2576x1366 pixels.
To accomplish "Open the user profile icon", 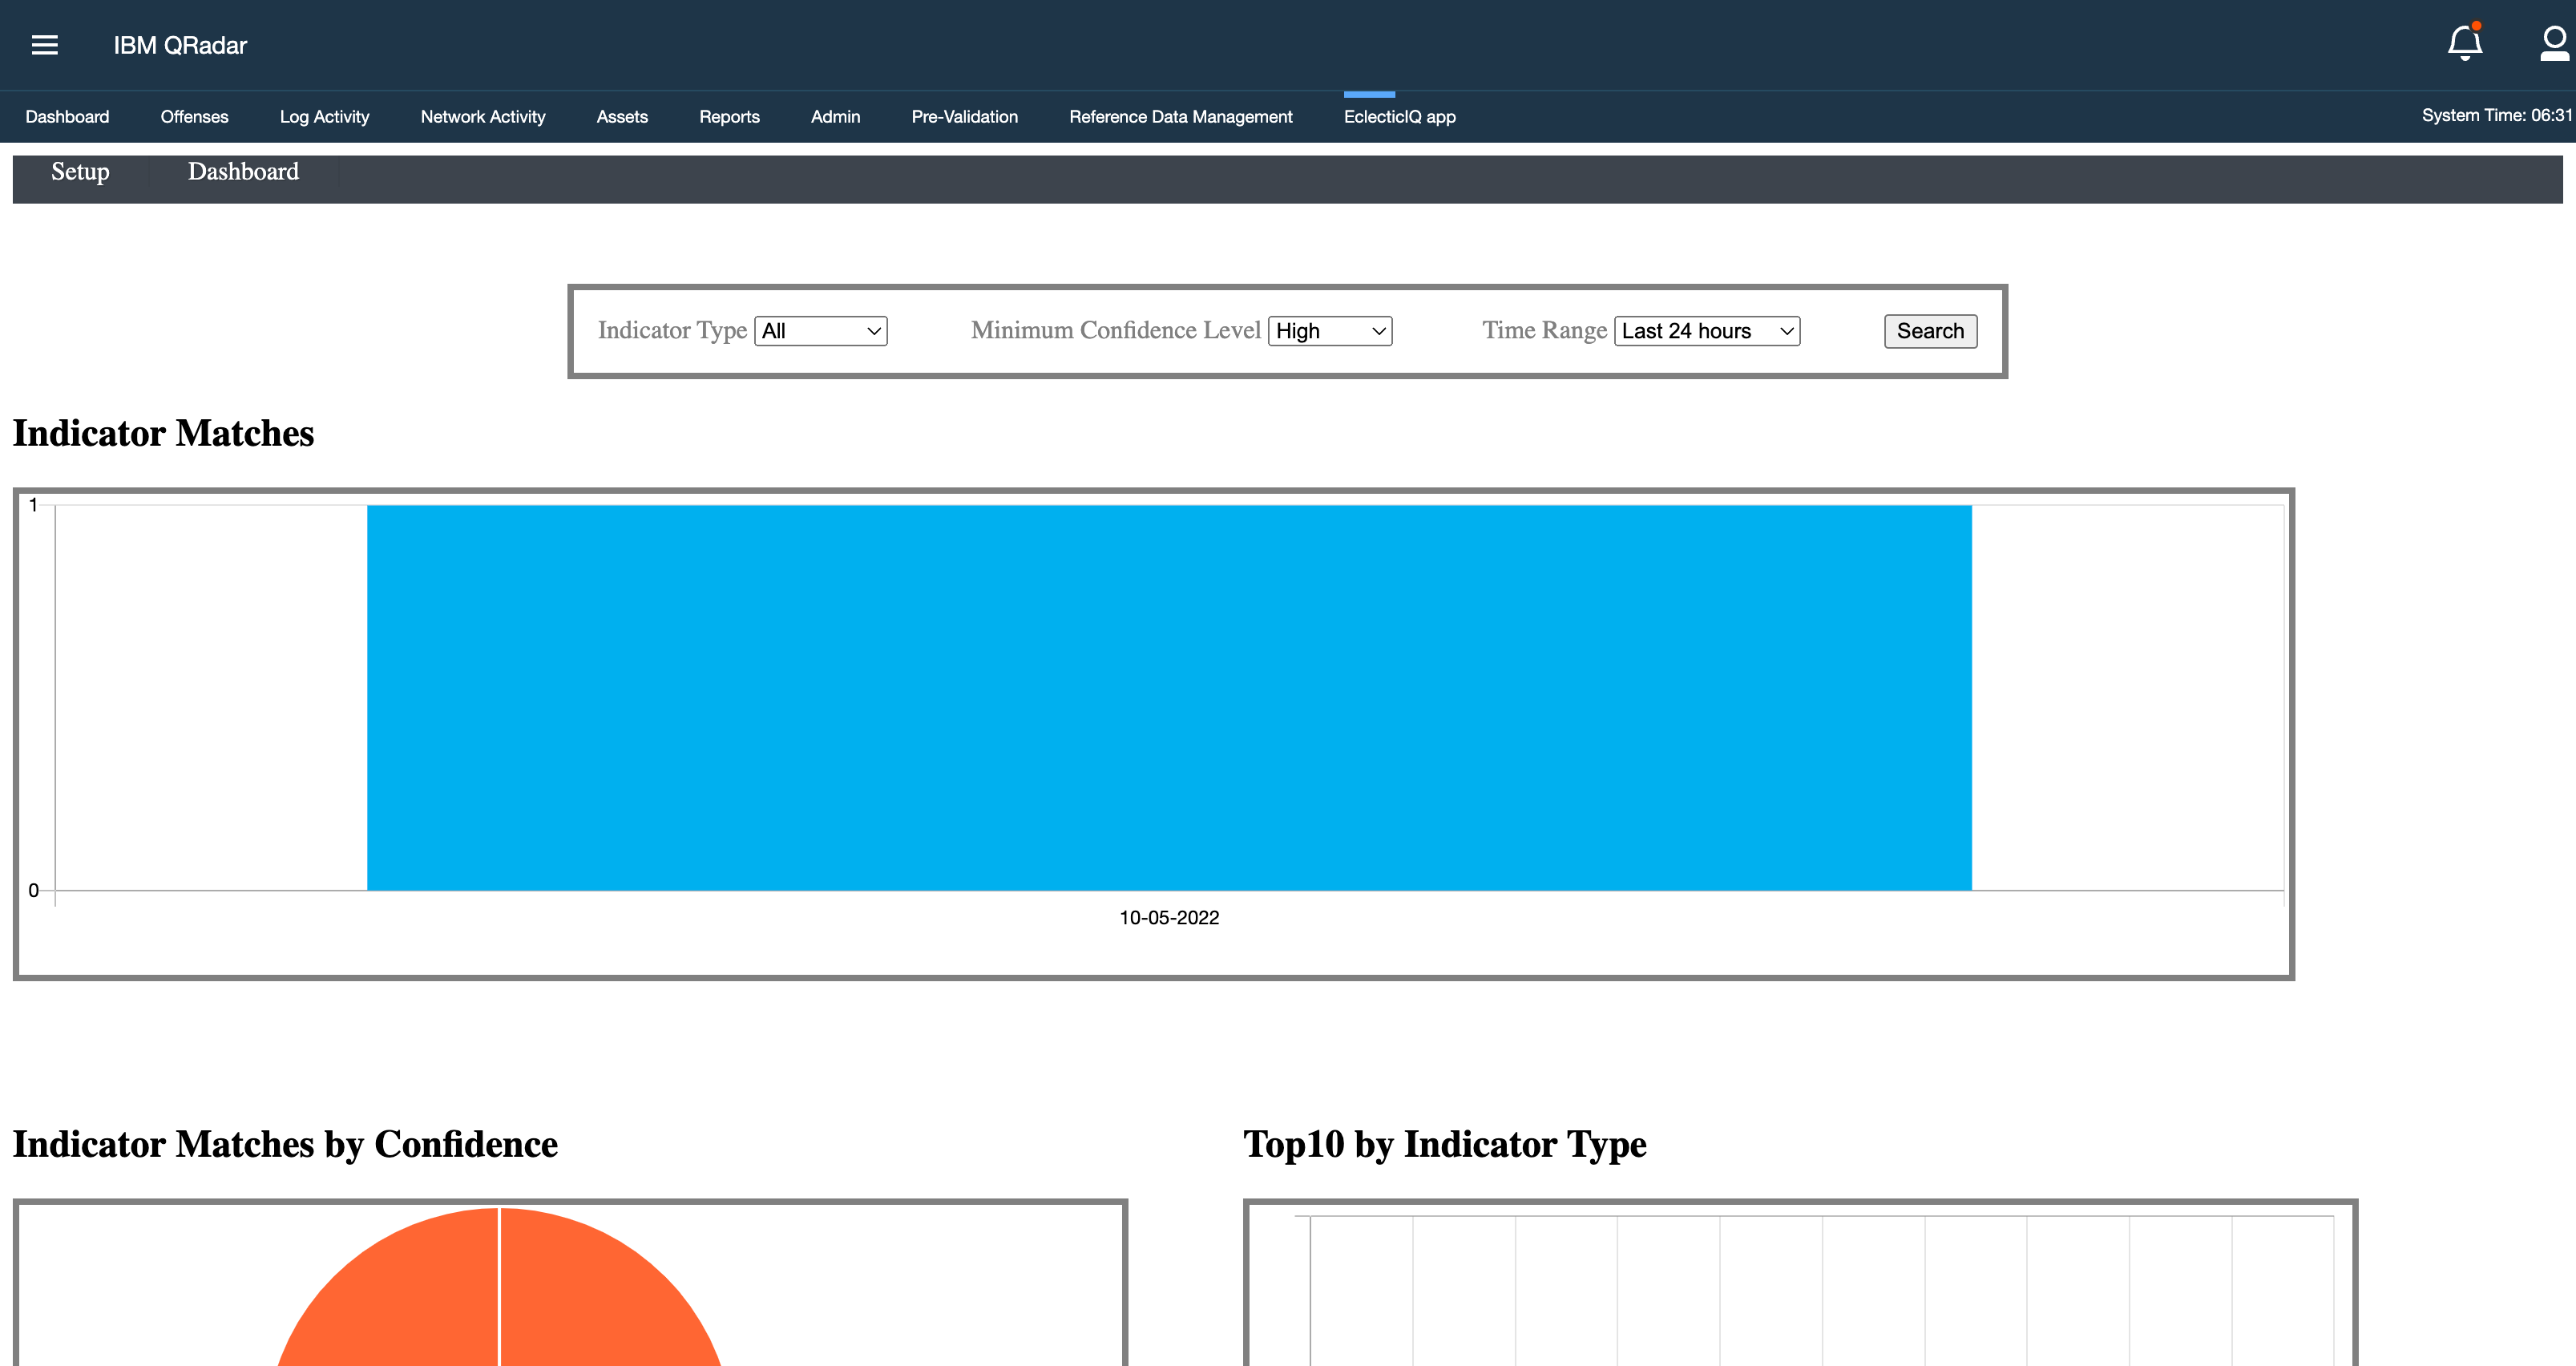I will (x=2555, y=44).
